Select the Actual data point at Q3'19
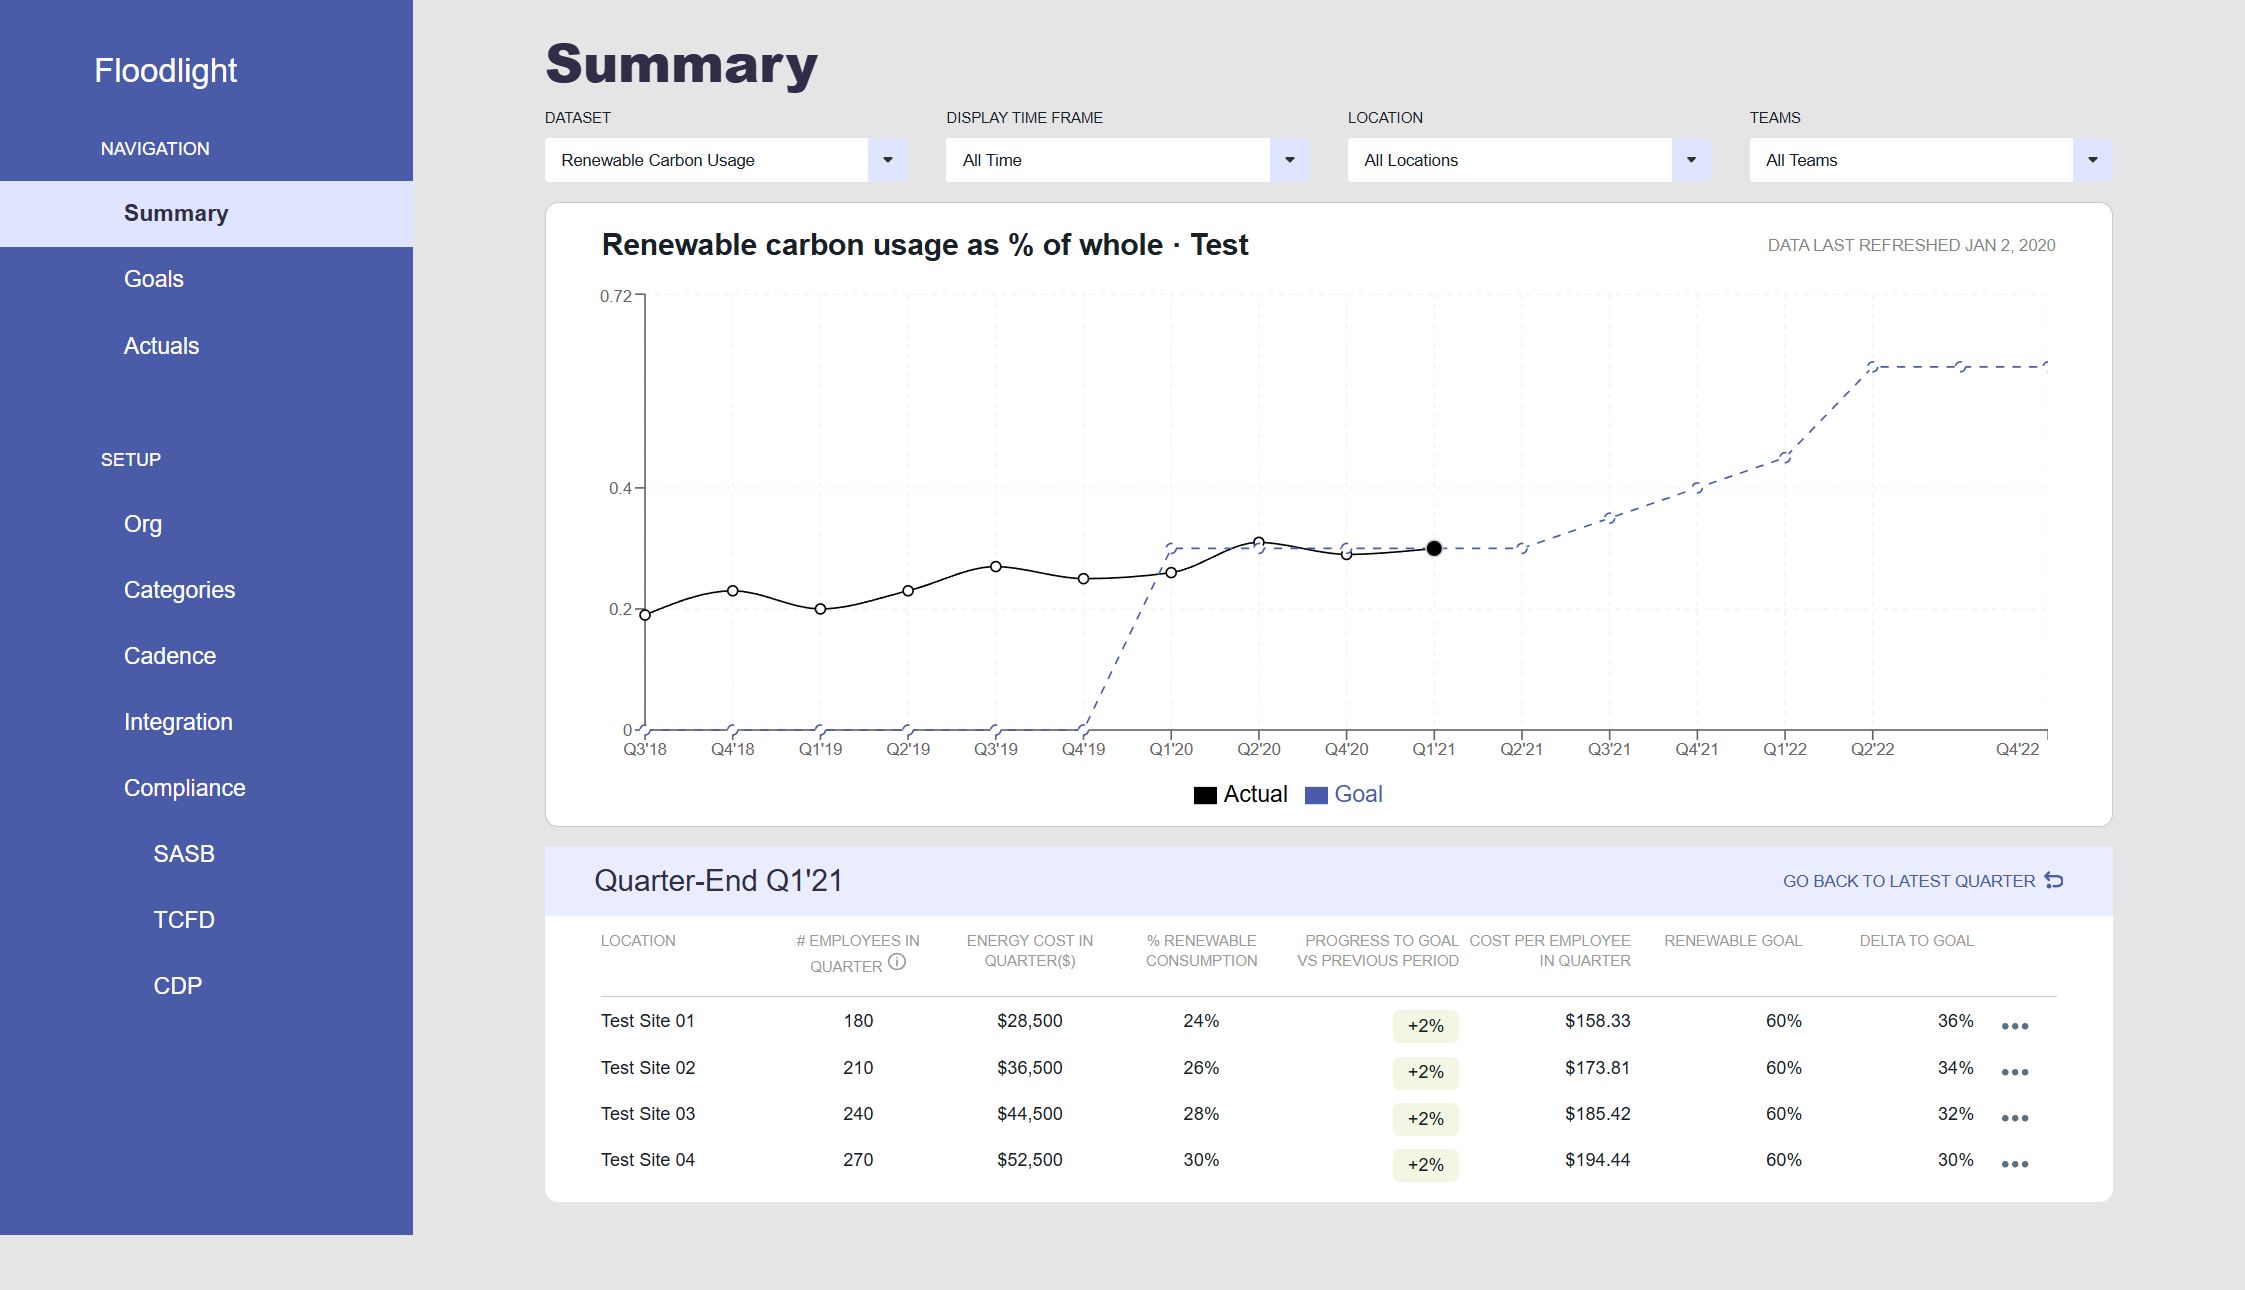This screenshot has width=2245, height=1290. pos(996,566)
